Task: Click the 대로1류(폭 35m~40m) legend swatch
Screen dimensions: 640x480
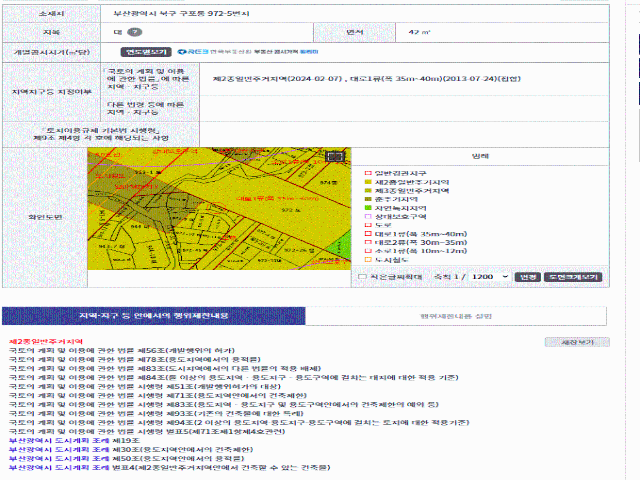Action: pyautogui.click(x=368, y=234)
